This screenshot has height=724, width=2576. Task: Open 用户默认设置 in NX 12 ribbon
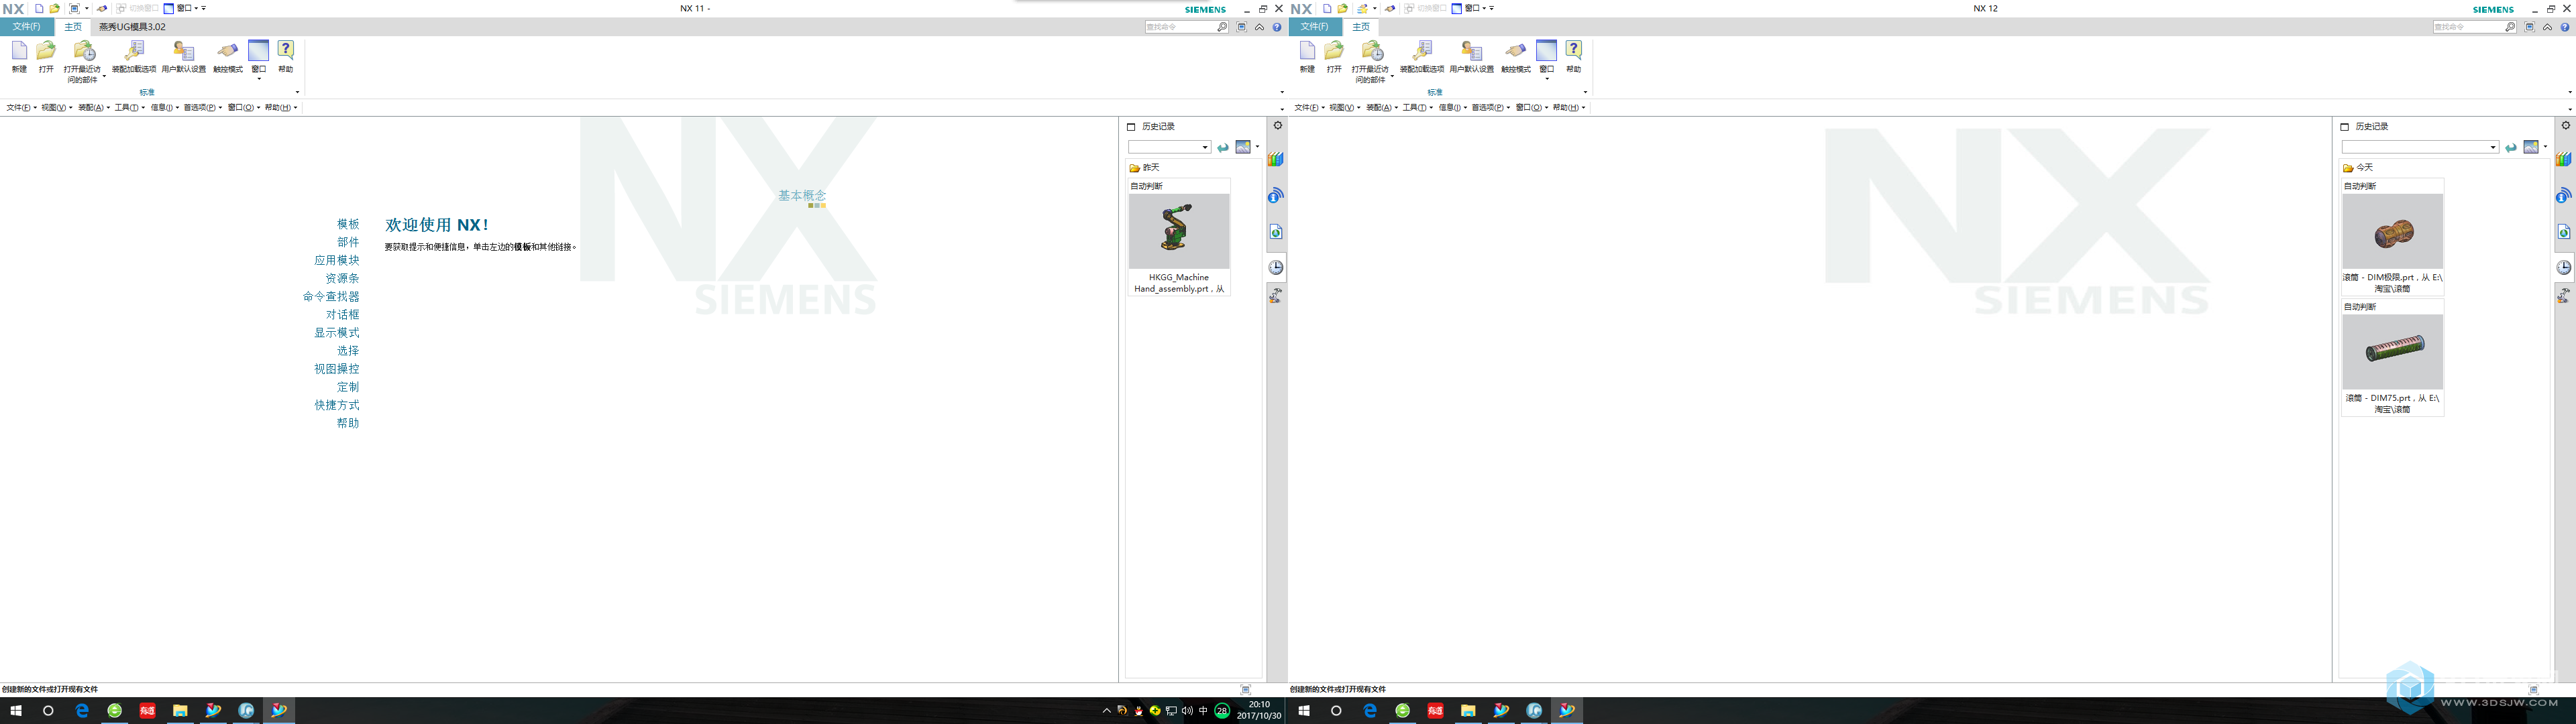pos(1471,57)
